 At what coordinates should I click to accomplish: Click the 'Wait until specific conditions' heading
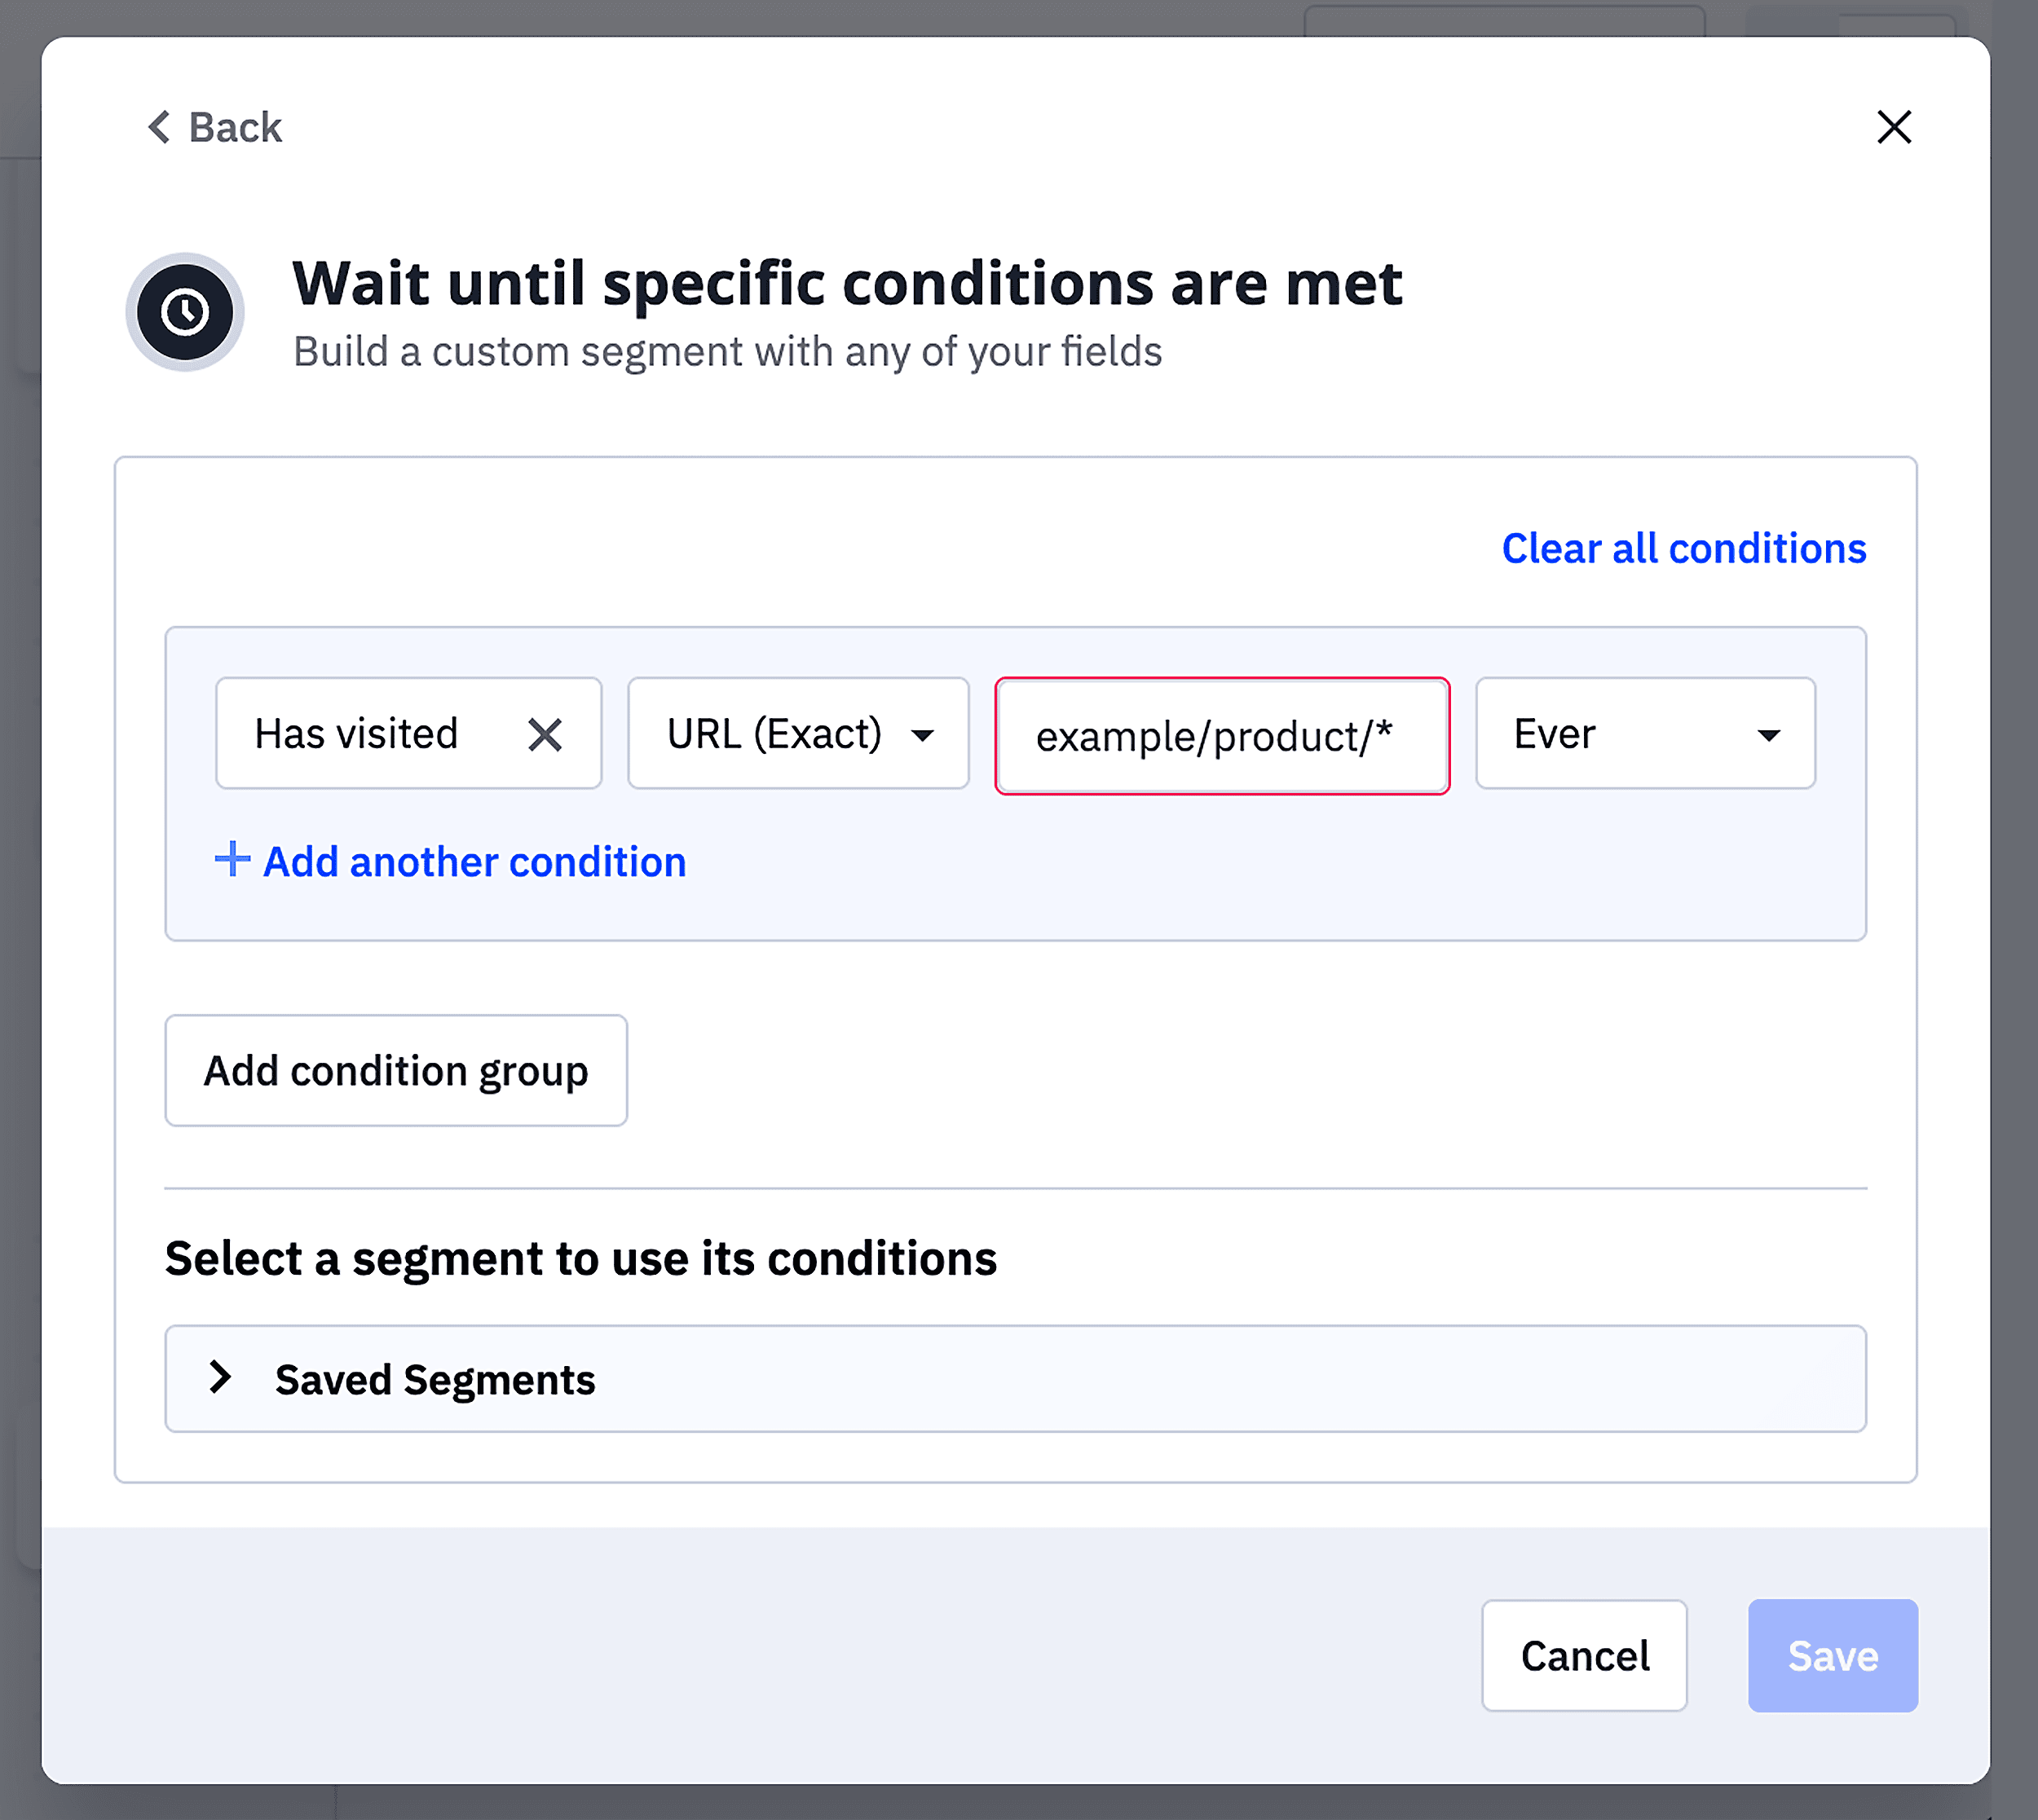click(x=847, y=284)
